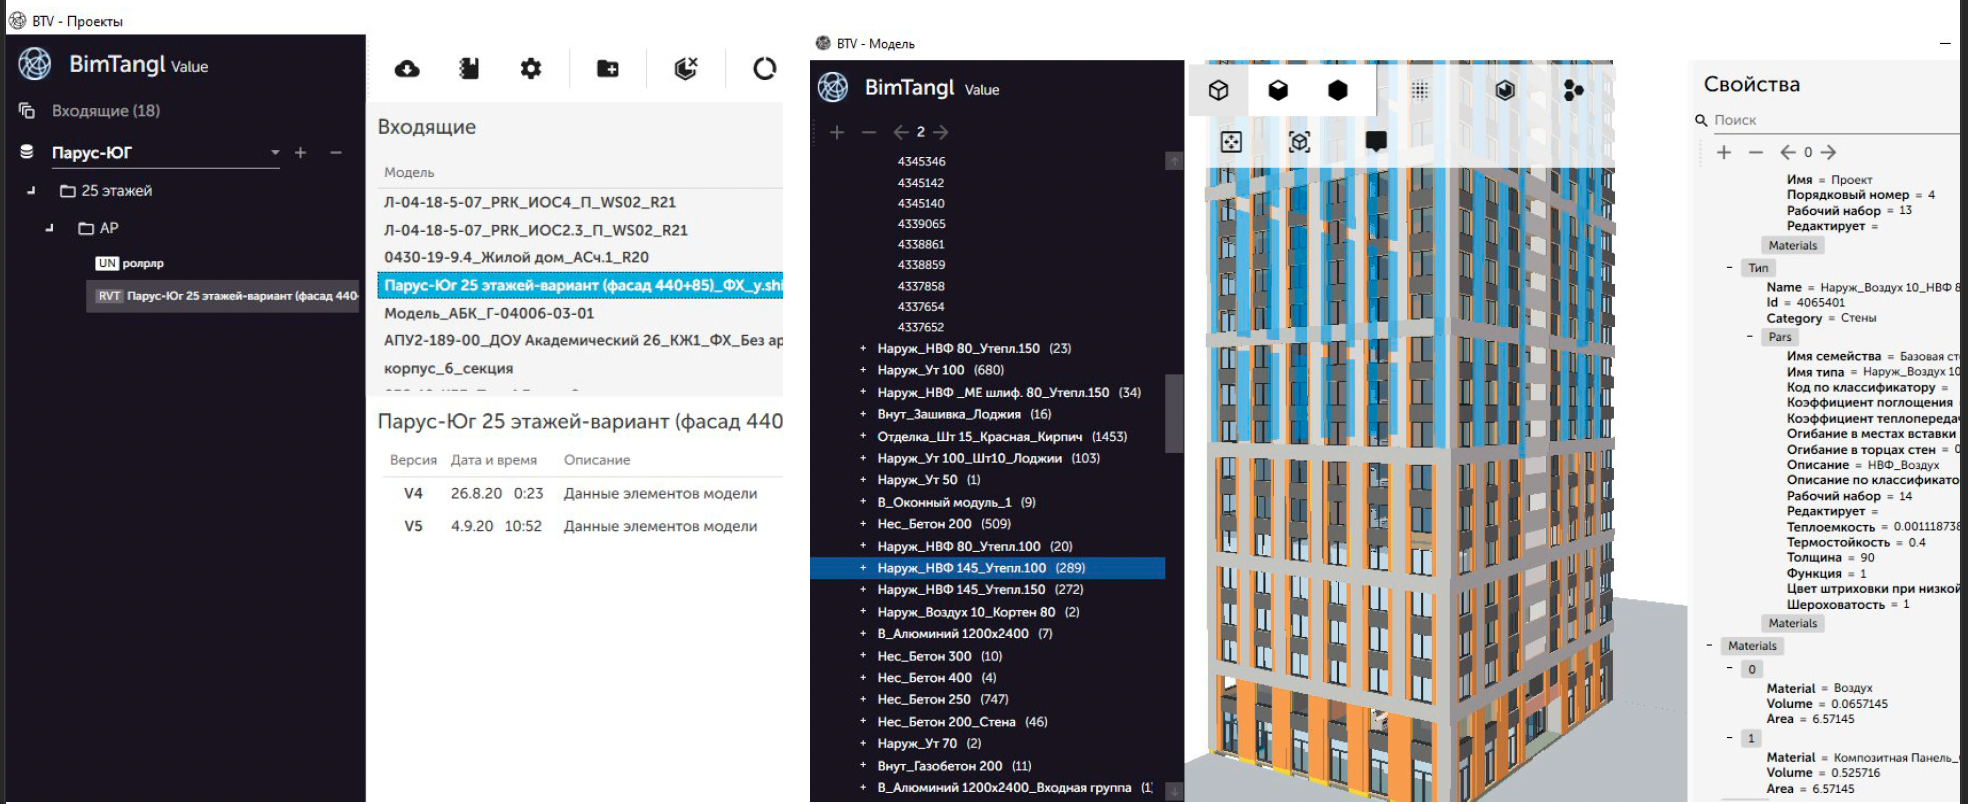Select version V5 dated 4.9.20
Image resolution: width=1968 pixels, height=804 pixels.
pos(580,526)
